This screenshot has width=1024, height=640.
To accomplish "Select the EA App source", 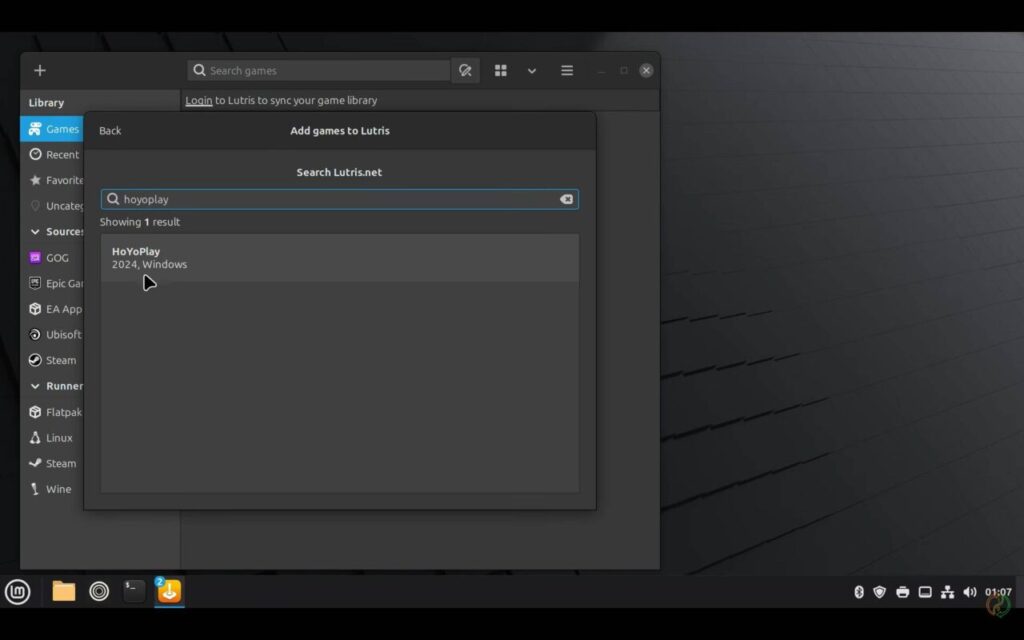I will 52,309.
